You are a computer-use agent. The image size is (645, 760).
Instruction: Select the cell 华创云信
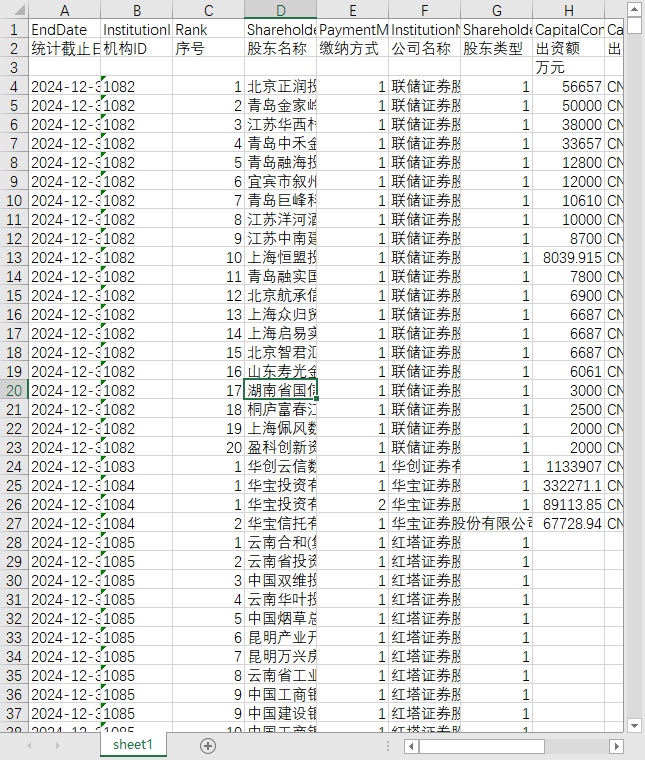pos(281,466)
